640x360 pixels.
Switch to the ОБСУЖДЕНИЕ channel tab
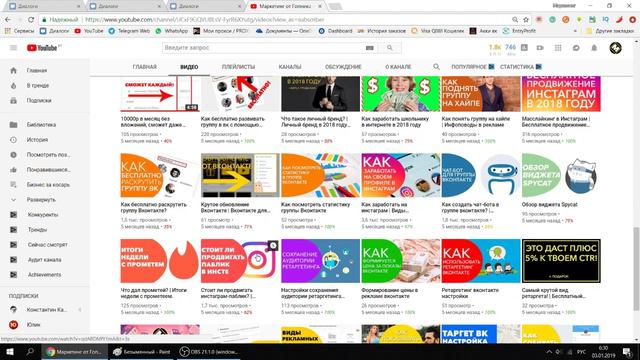pyautogui.click(x=343, y=67)
